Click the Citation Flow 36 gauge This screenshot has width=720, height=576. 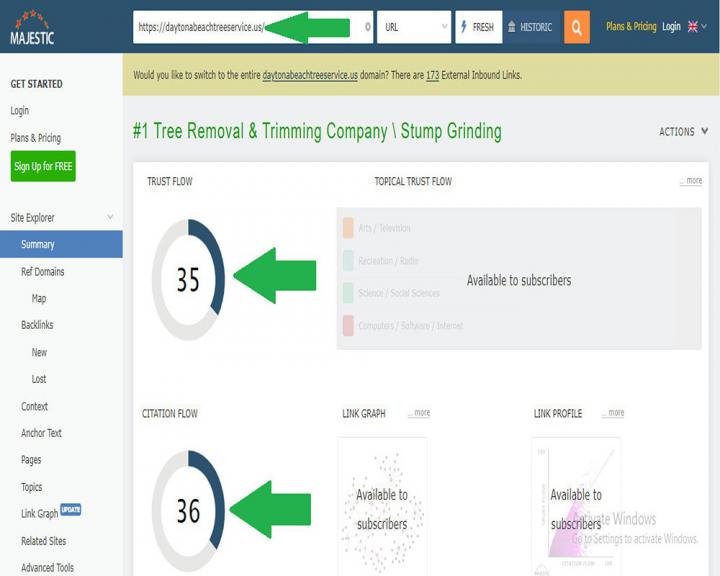[188, 511]
